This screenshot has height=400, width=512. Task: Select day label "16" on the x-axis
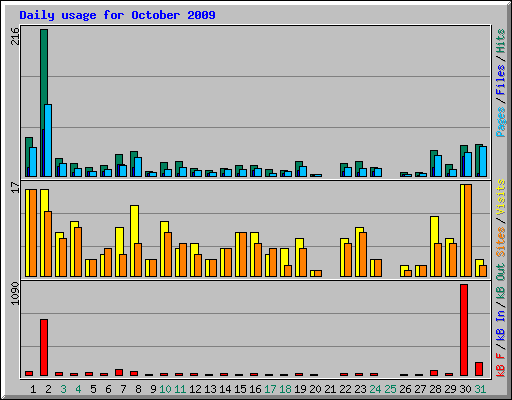point(255,389)
